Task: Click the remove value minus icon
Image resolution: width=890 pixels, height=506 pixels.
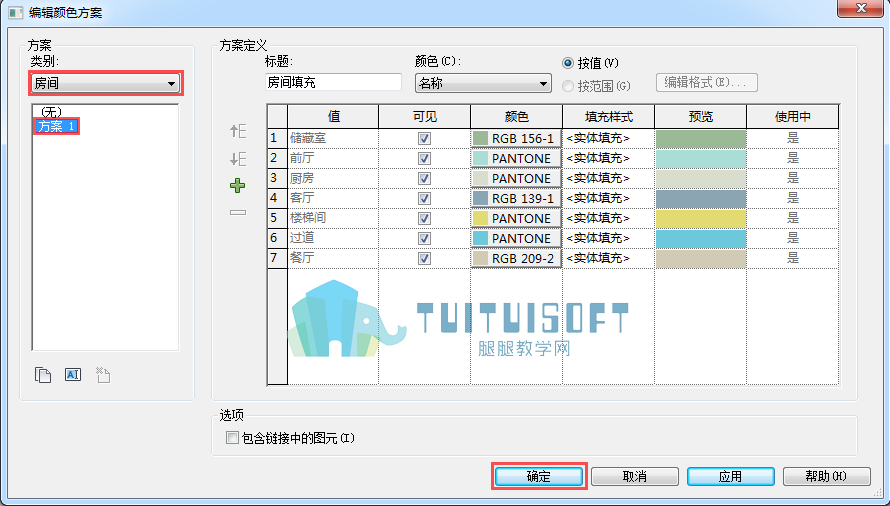Action: coord(238,212)
